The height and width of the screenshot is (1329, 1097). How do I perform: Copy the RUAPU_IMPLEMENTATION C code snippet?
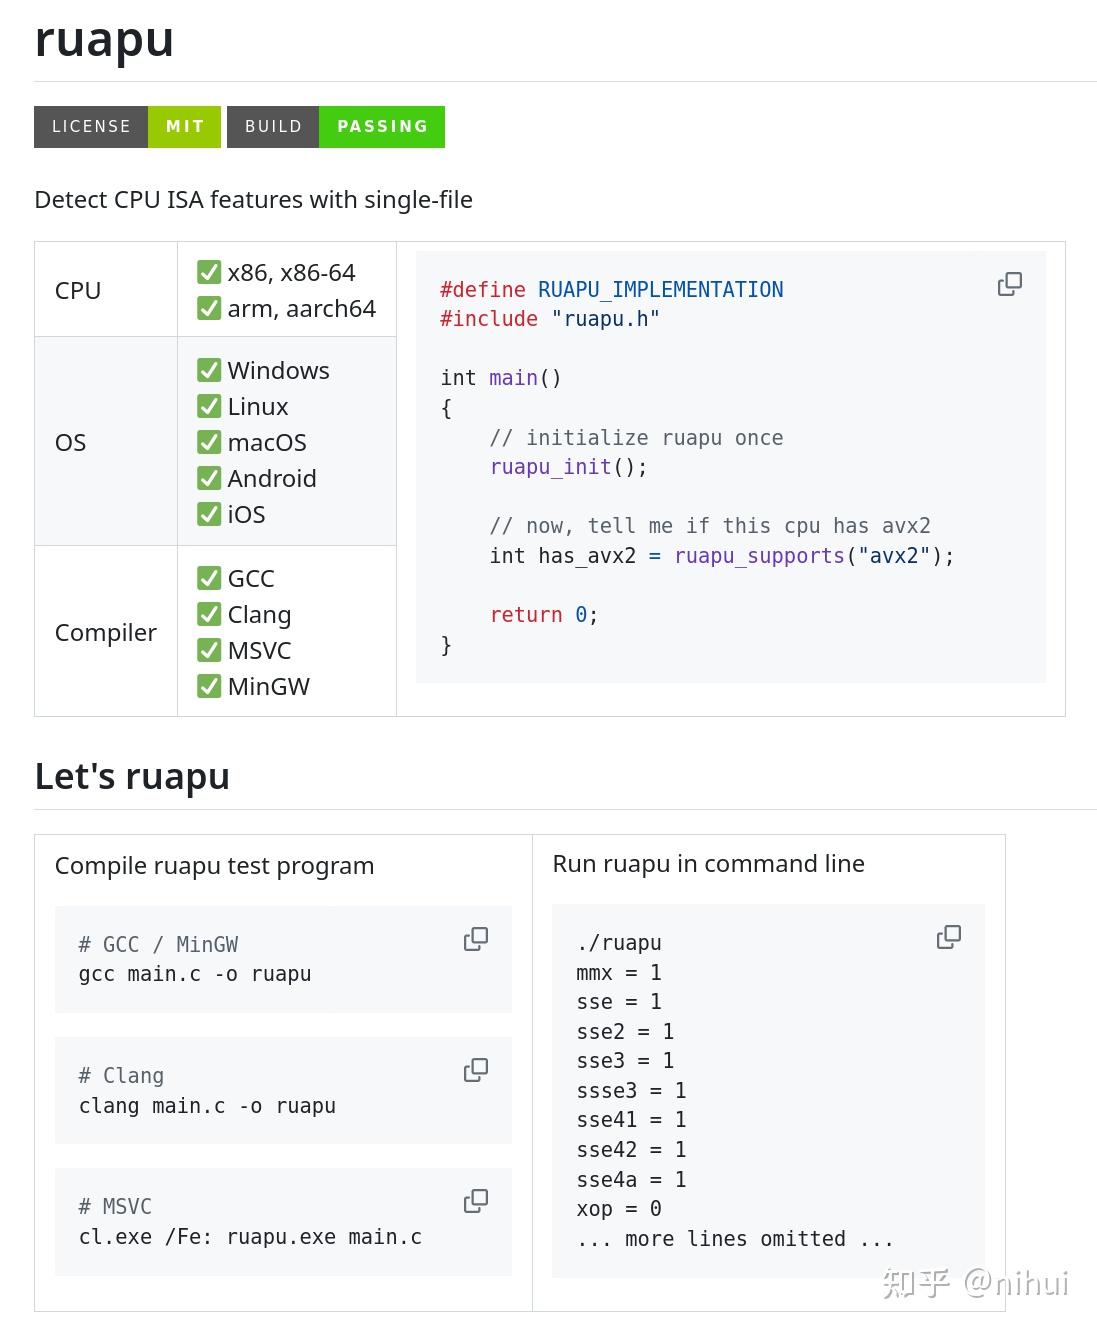click(x=1009, y=284)
